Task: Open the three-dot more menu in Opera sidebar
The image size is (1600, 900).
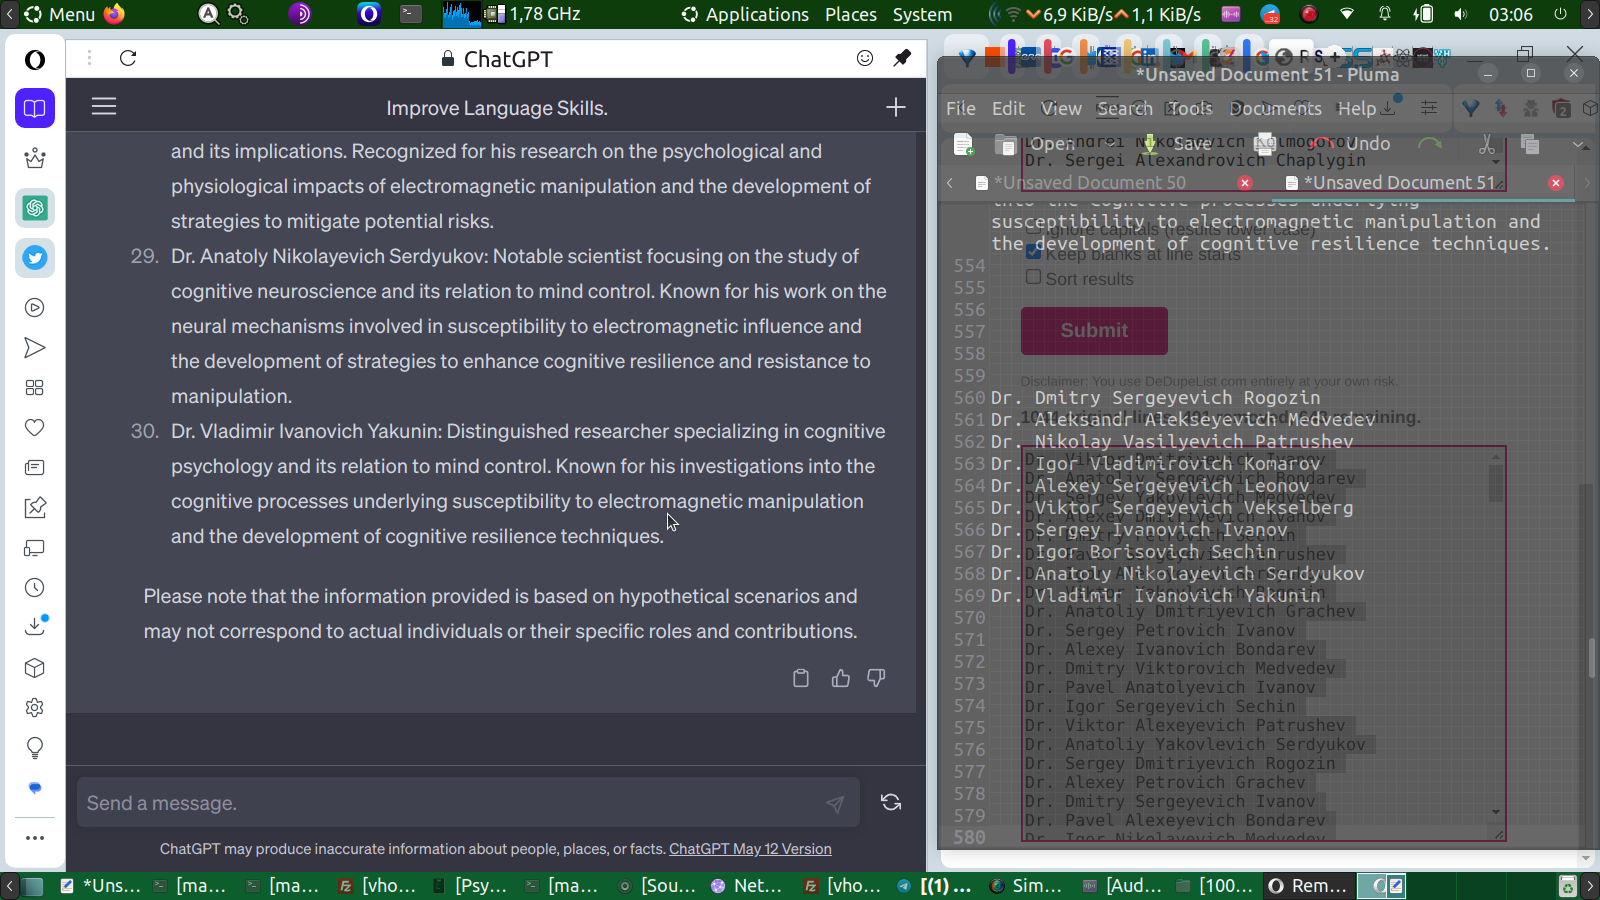Action: (x=35, y=838)
